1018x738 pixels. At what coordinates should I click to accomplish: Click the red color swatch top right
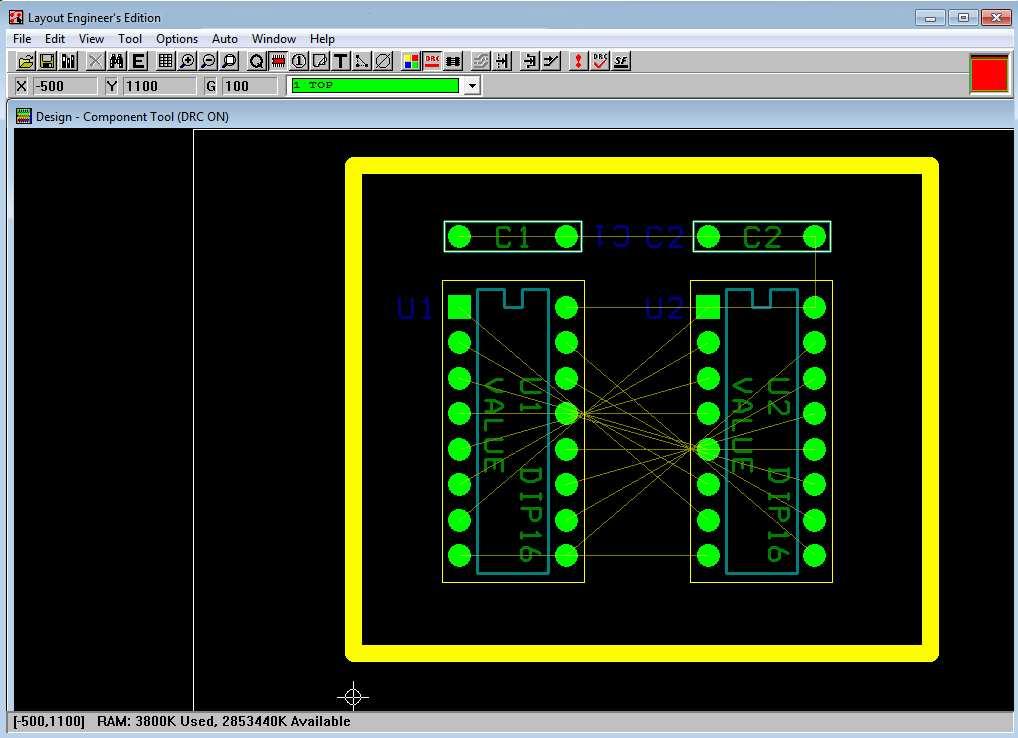coord(989,73)
